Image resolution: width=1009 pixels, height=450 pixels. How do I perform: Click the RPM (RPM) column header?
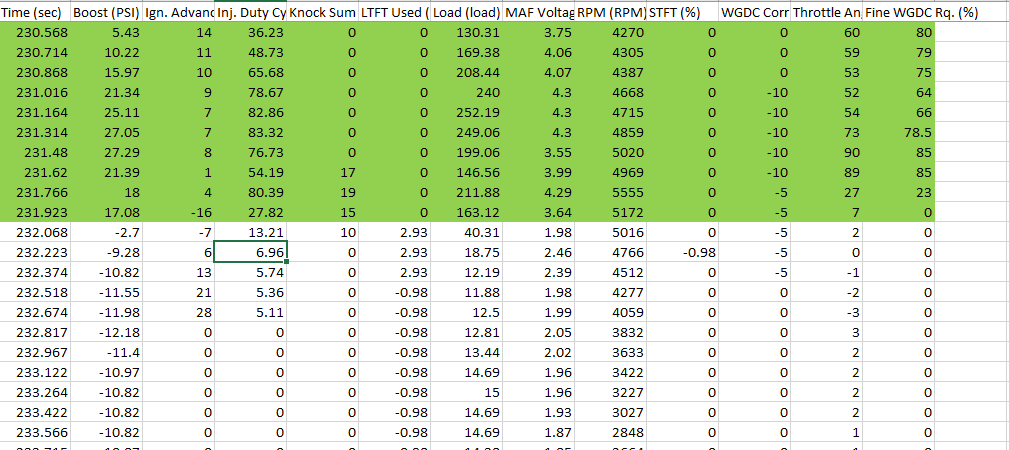(610, 13)
